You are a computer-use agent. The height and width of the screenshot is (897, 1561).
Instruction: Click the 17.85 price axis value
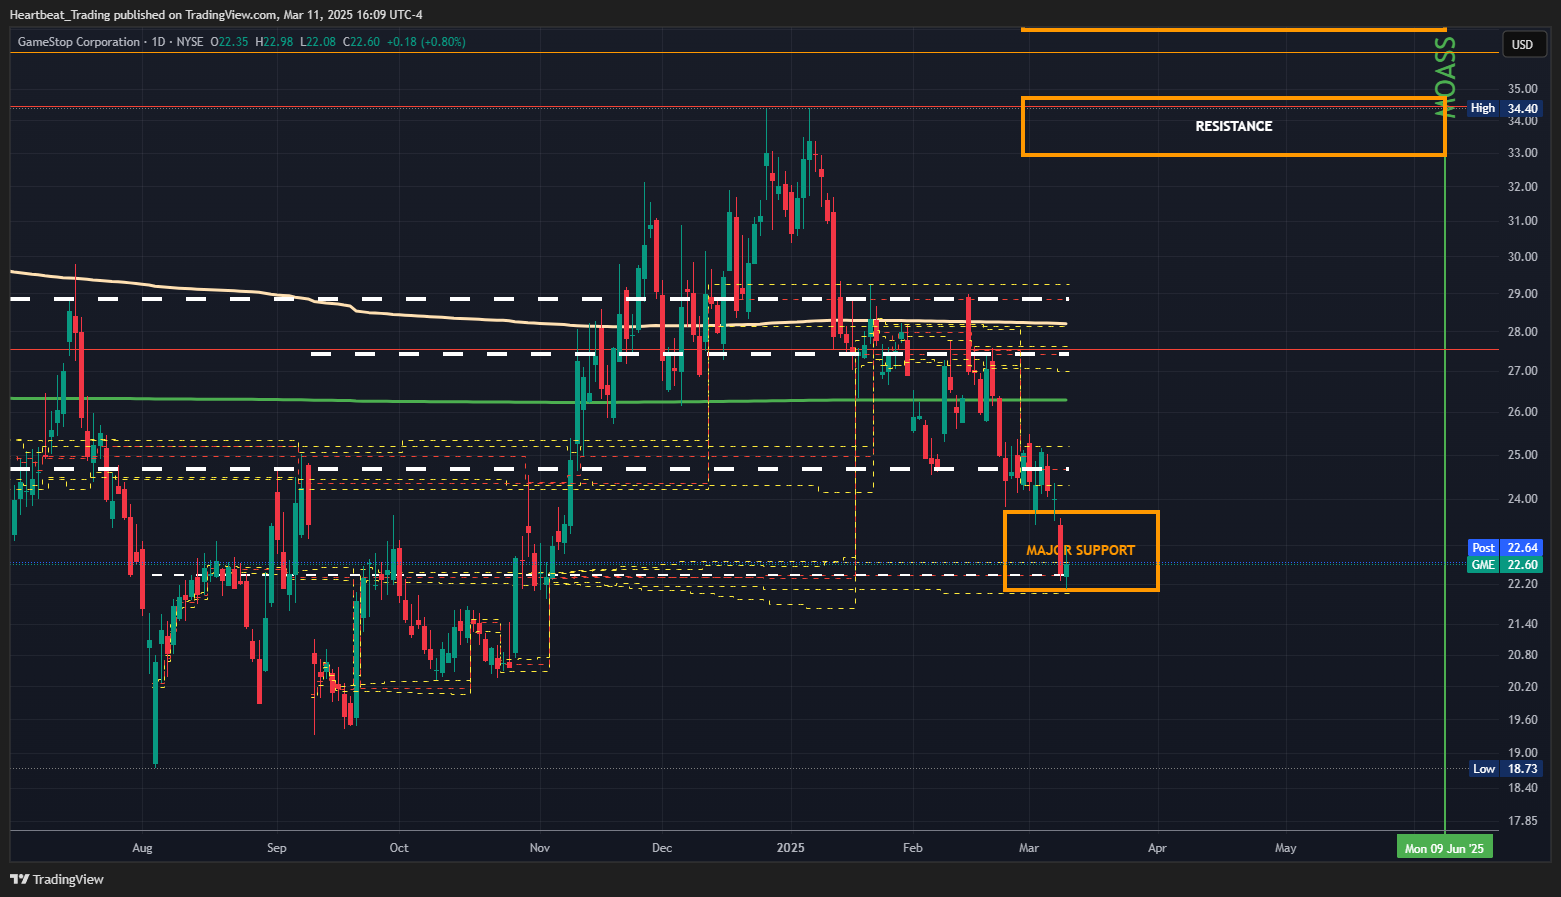pos(1523,821)
